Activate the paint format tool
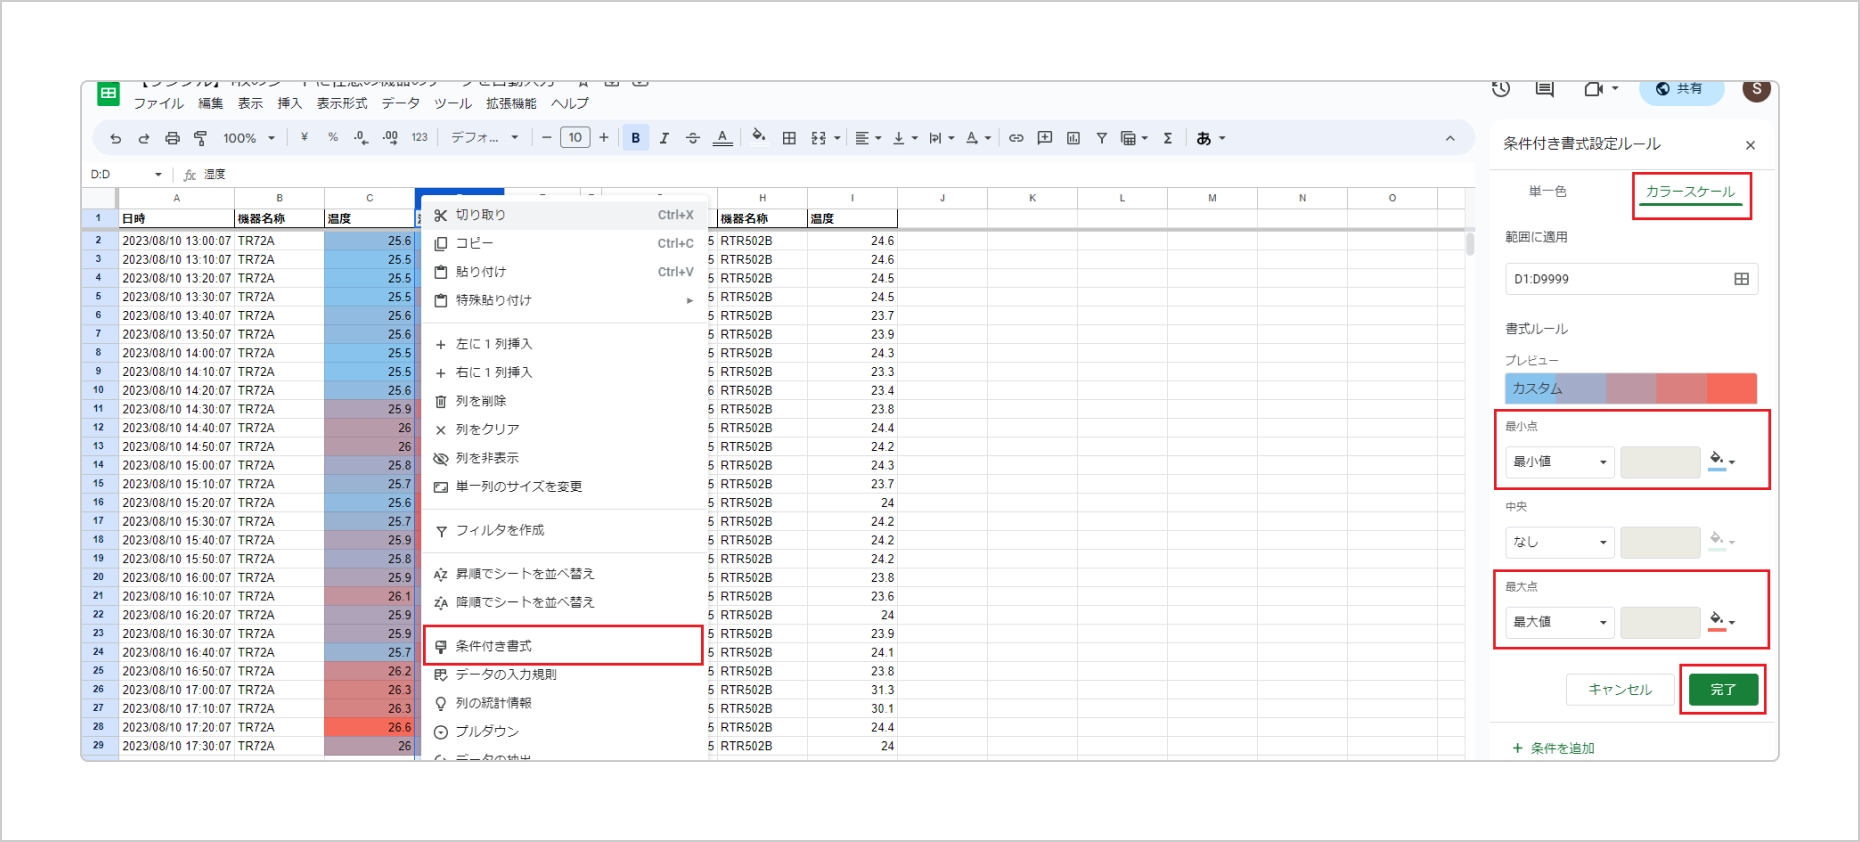The width and height of the screenshot is (1860, 842). [200, 138]
